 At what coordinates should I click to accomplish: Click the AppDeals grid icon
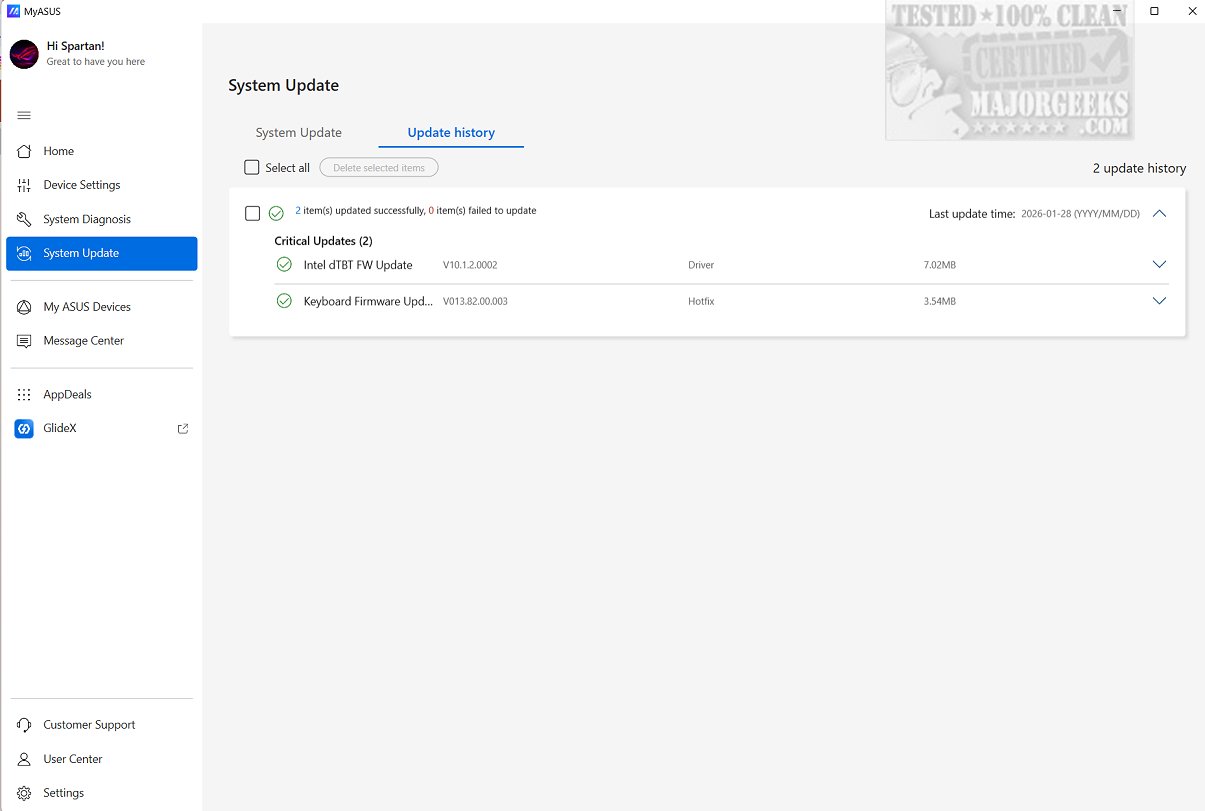tap(24, 395)
